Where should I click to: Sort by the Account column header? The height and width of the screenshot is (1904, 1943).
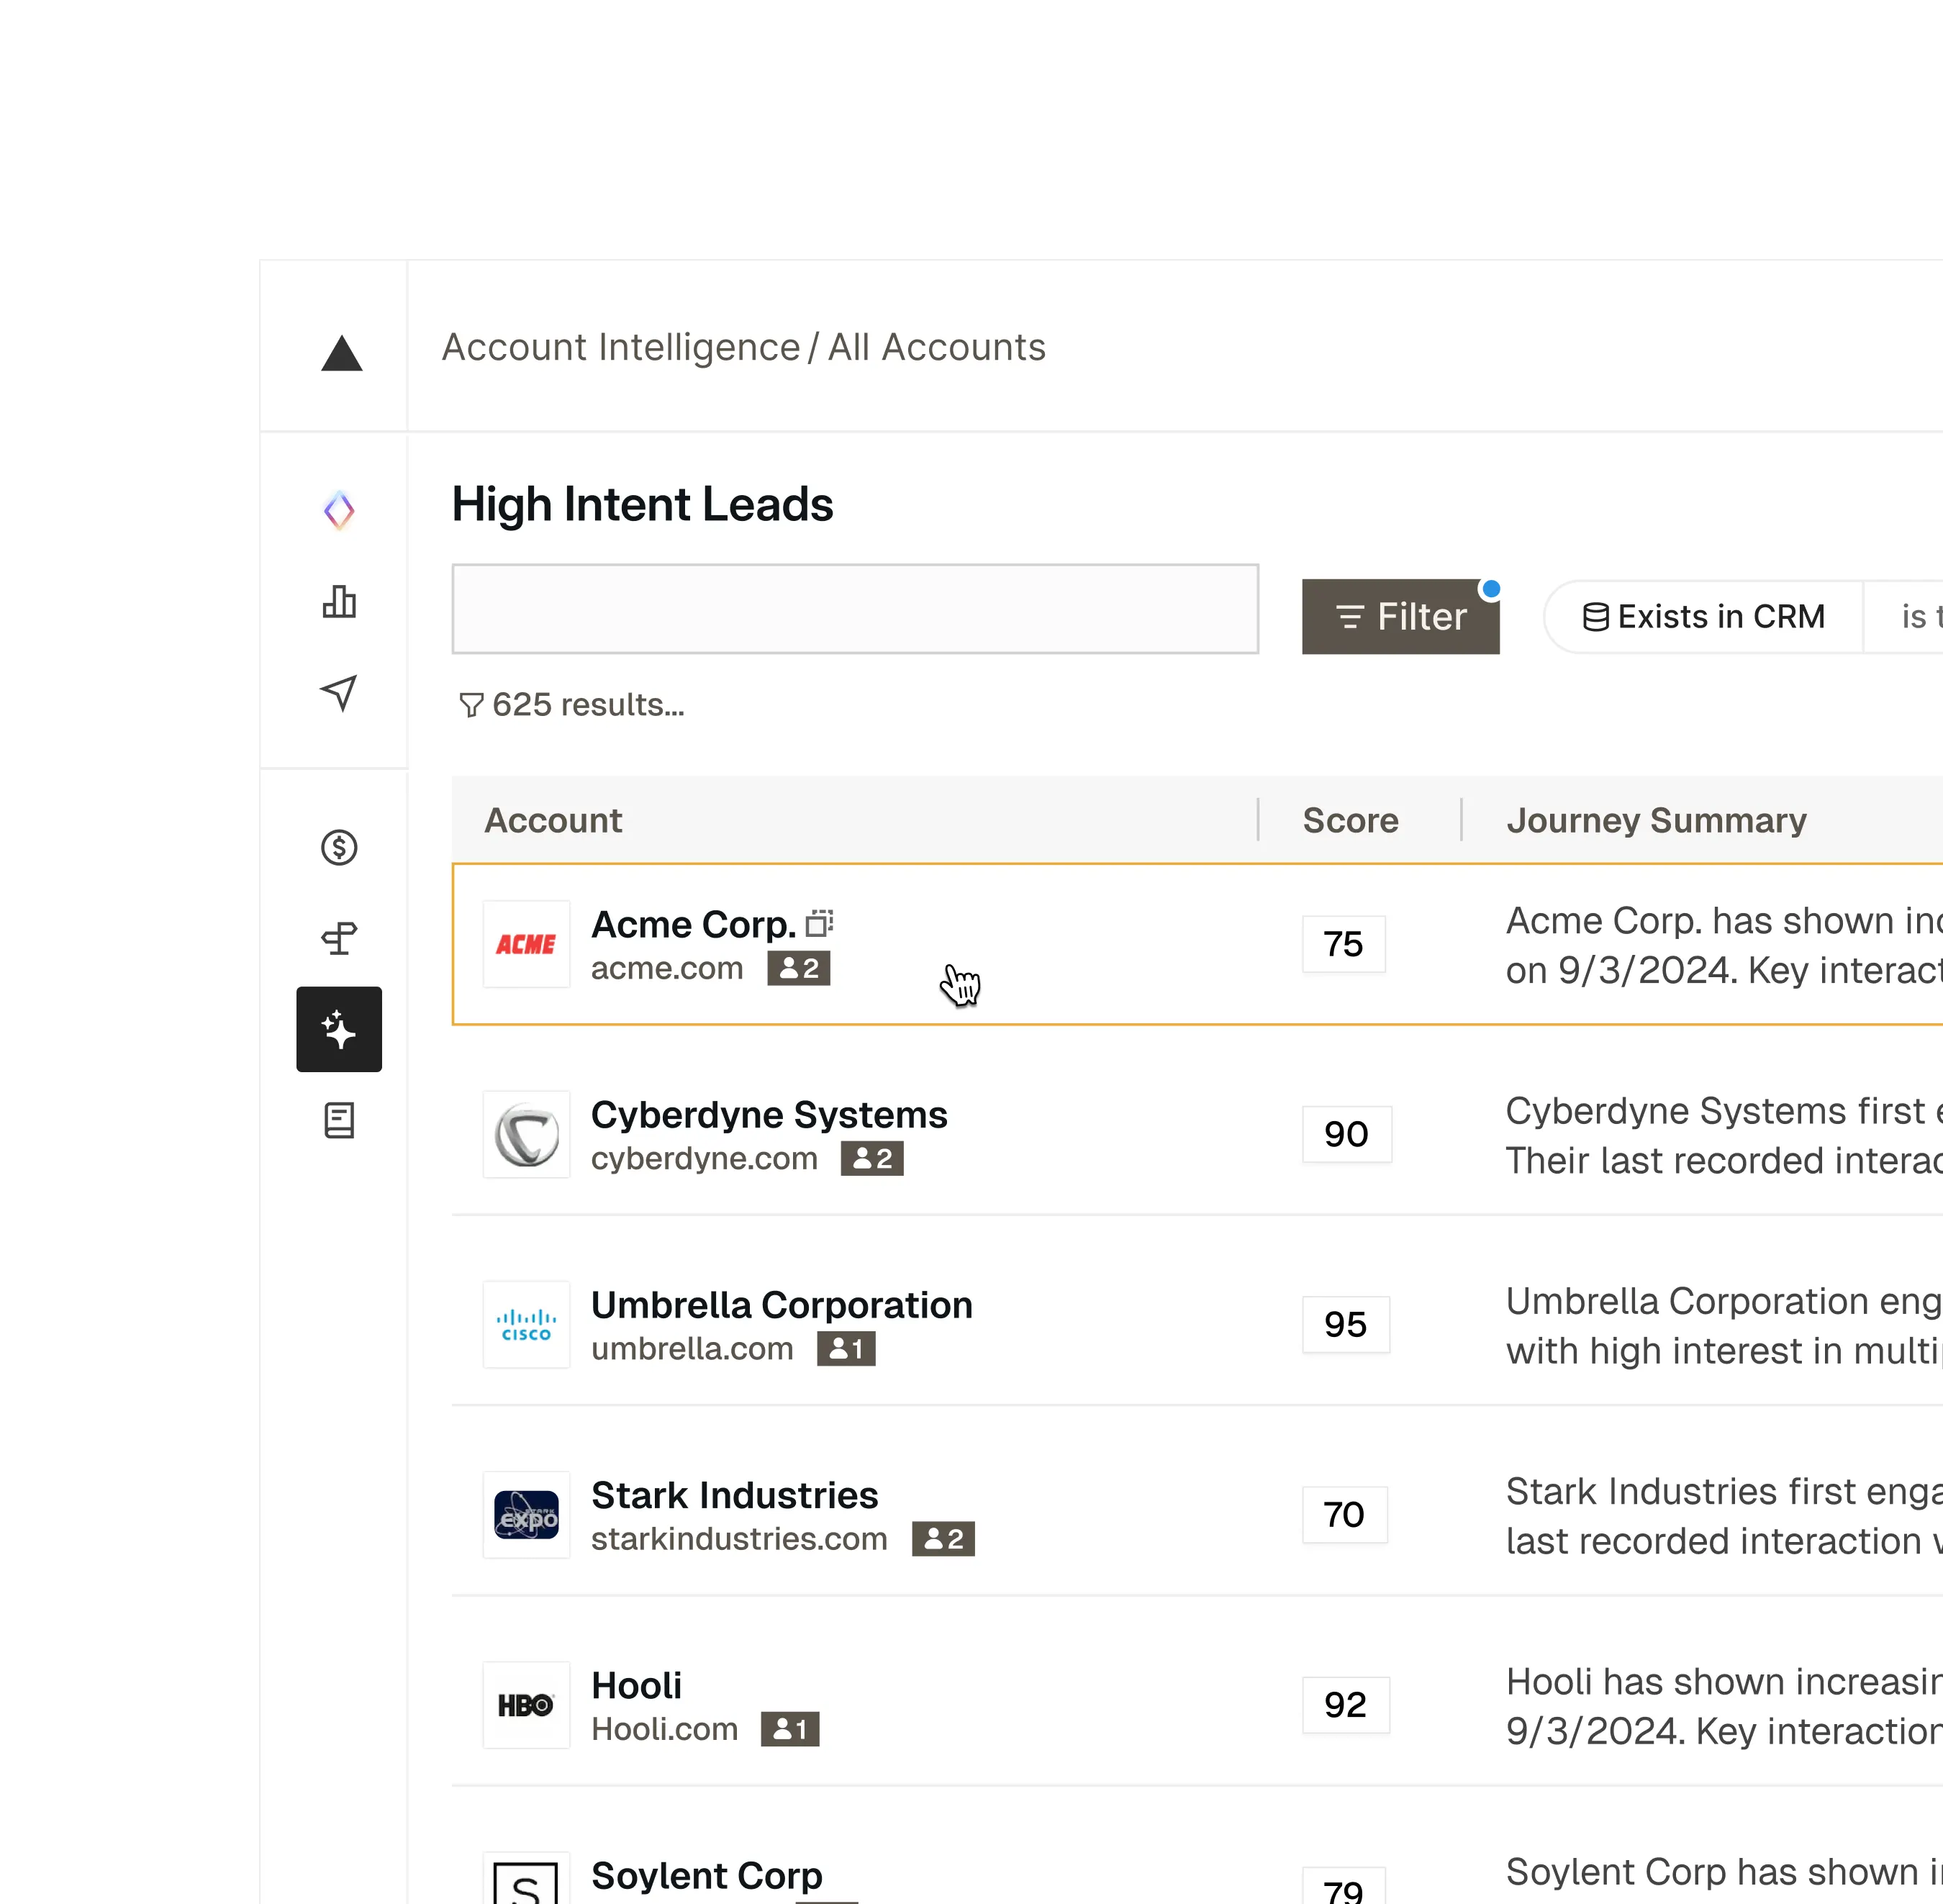[x=553, y=820]
